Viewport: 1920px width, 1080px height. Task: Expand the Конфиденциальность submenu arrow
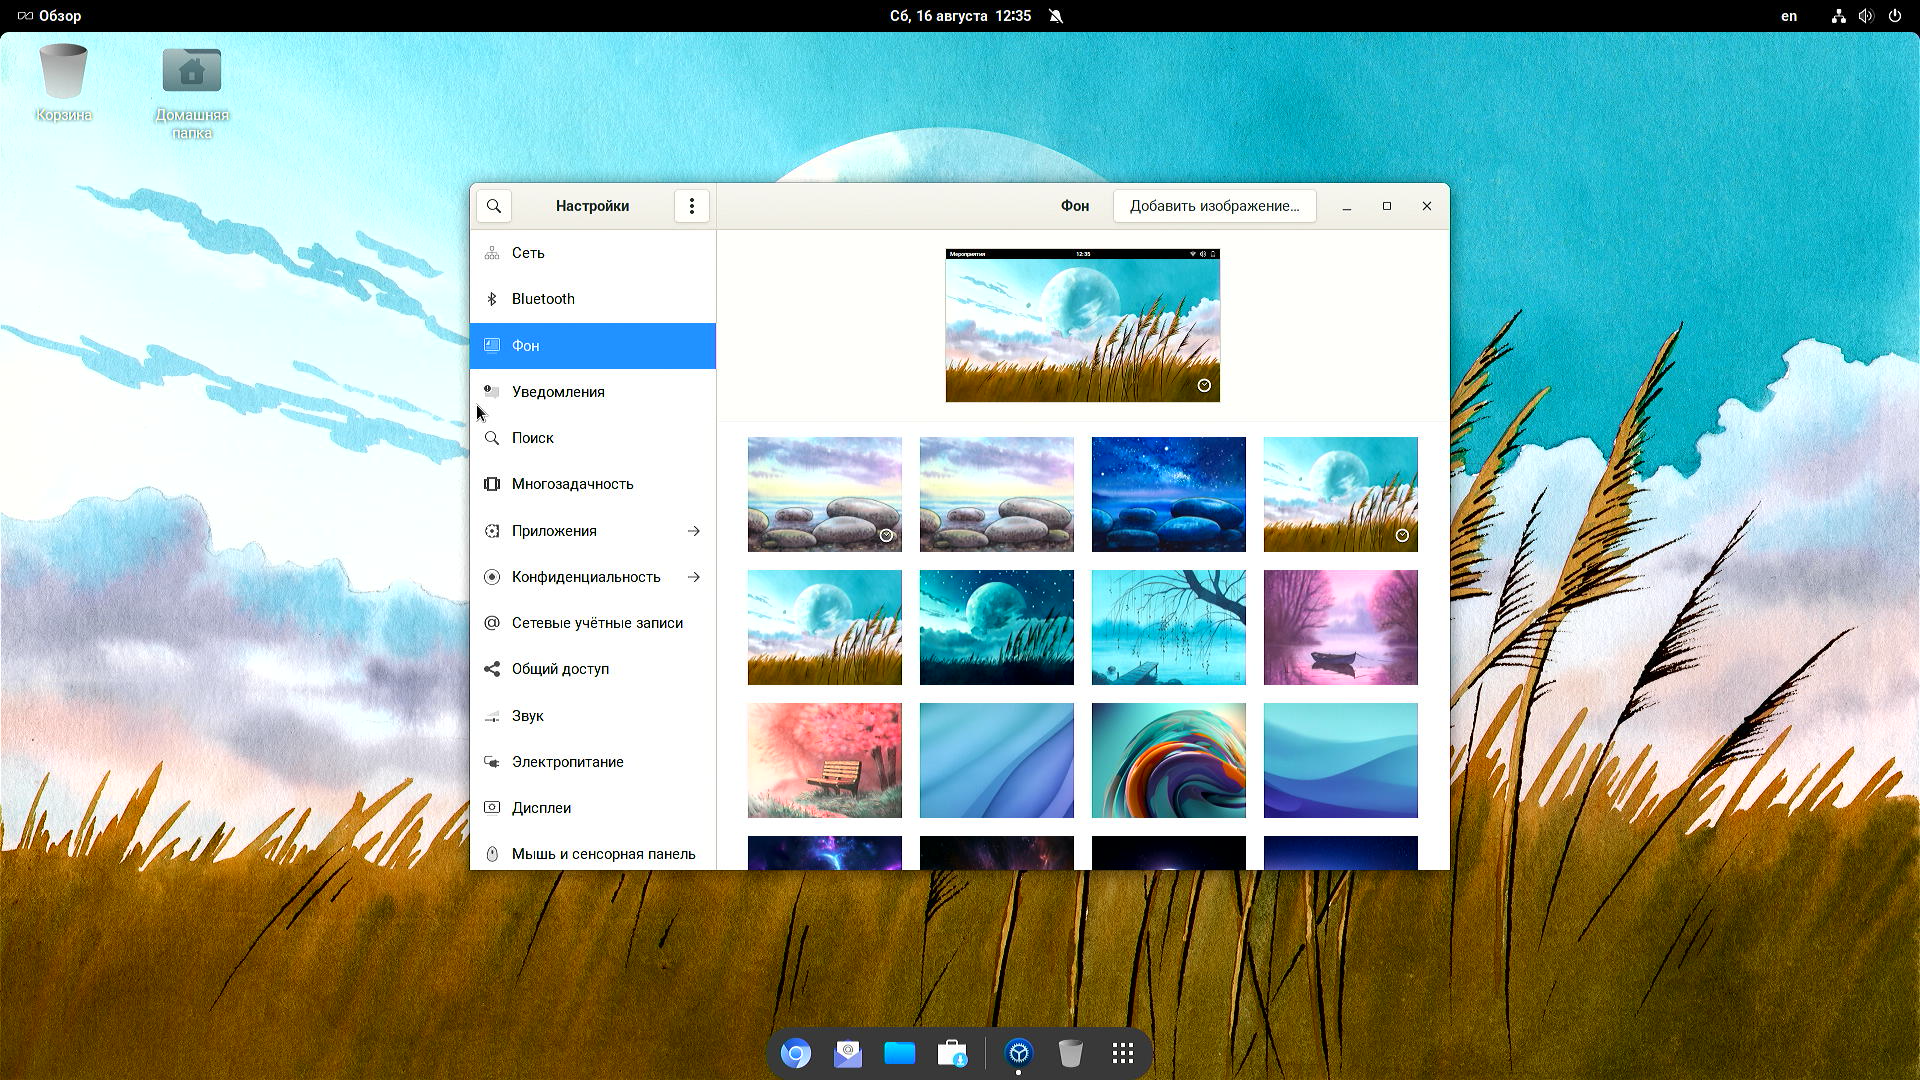click(693, 577)
